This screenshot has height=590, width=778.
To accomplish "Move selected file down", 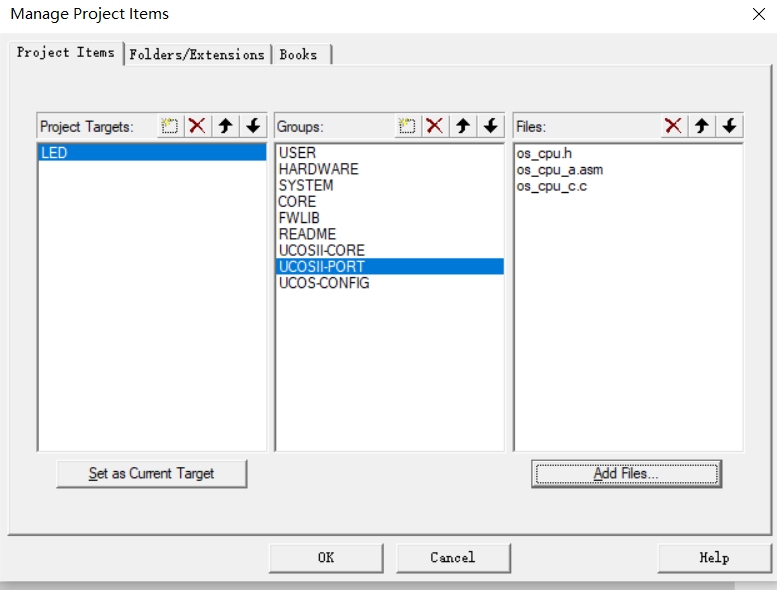I will (729, 126).
